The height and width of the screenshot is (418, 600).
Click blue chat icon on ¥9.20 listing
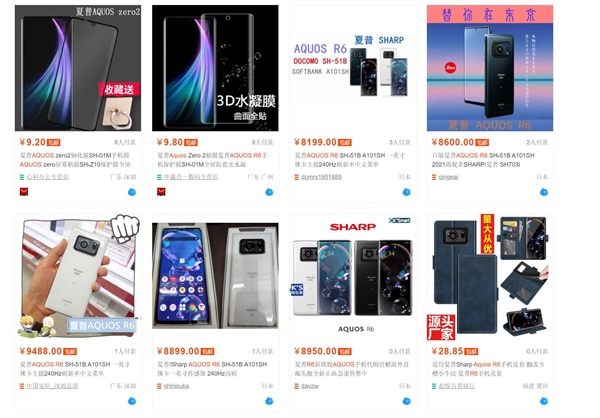click(132, 192)
